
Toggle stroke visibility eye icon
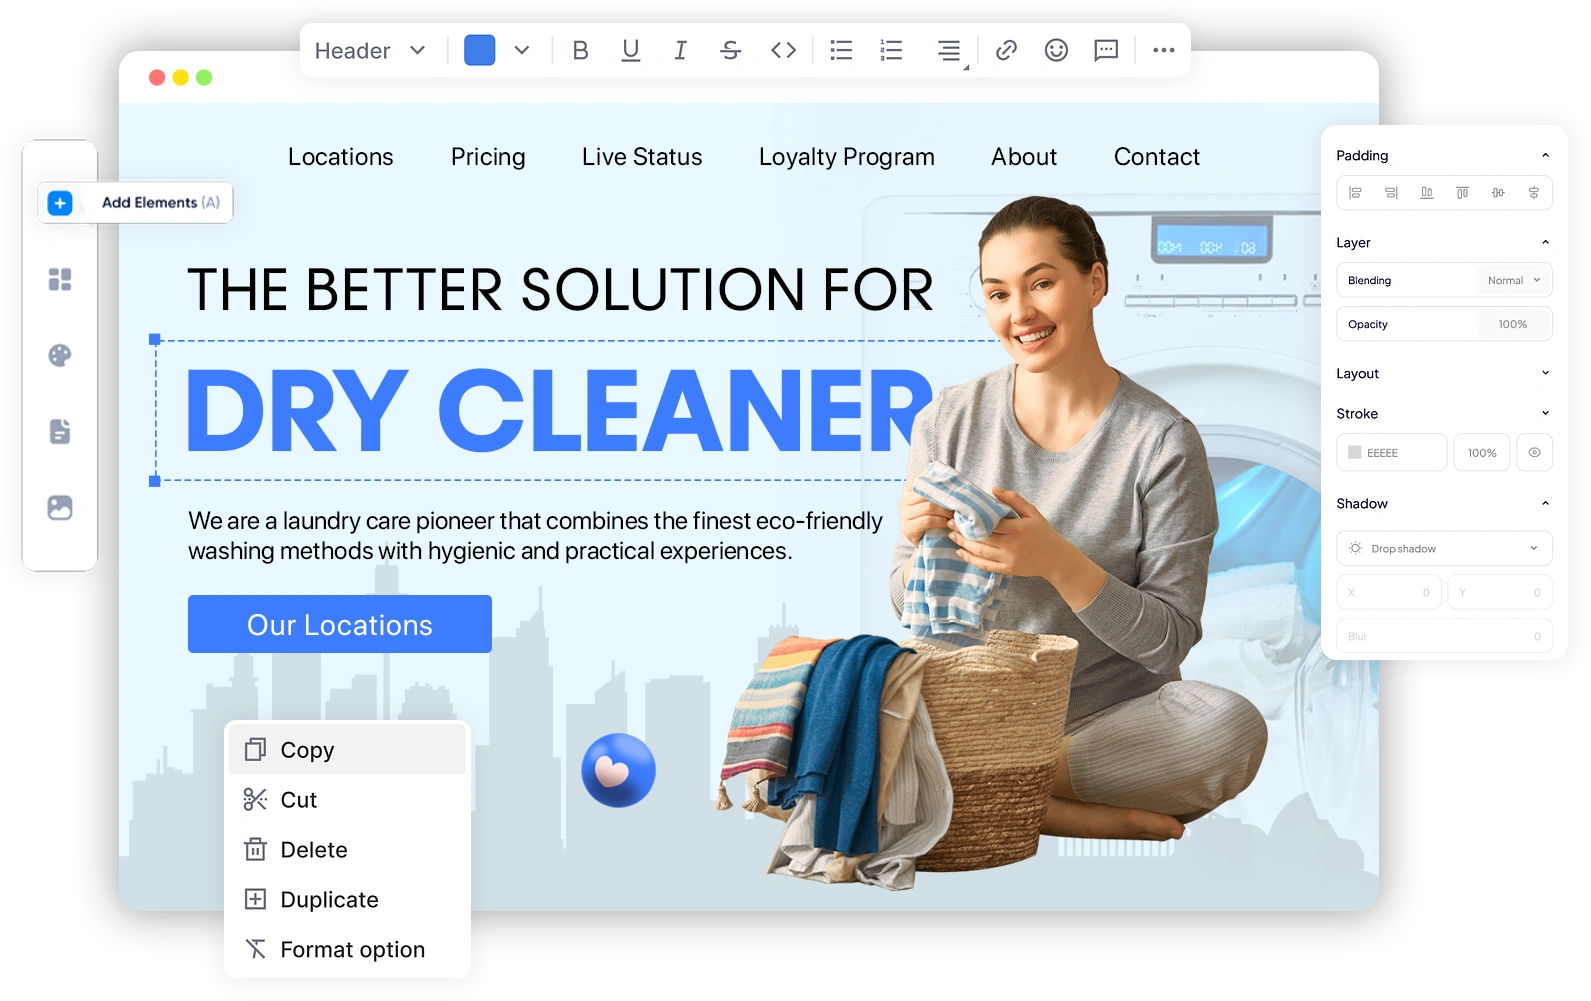pyautogui.click(x=1534, y=453)
